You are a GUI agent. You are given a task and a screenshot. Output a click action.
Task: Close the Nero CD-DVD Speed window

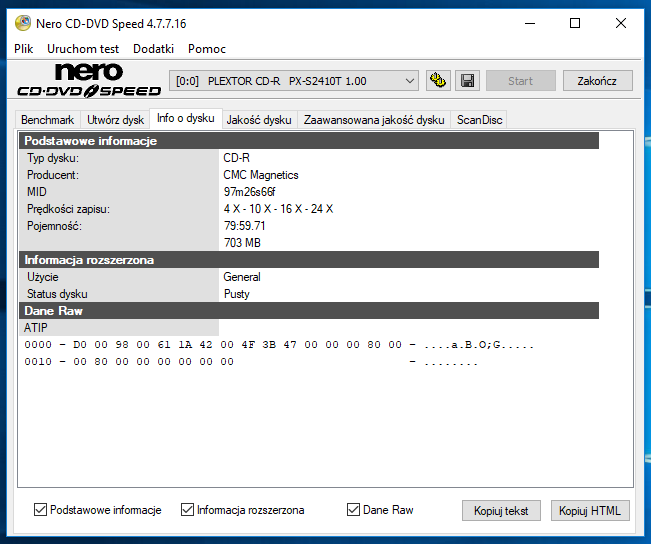621,23
